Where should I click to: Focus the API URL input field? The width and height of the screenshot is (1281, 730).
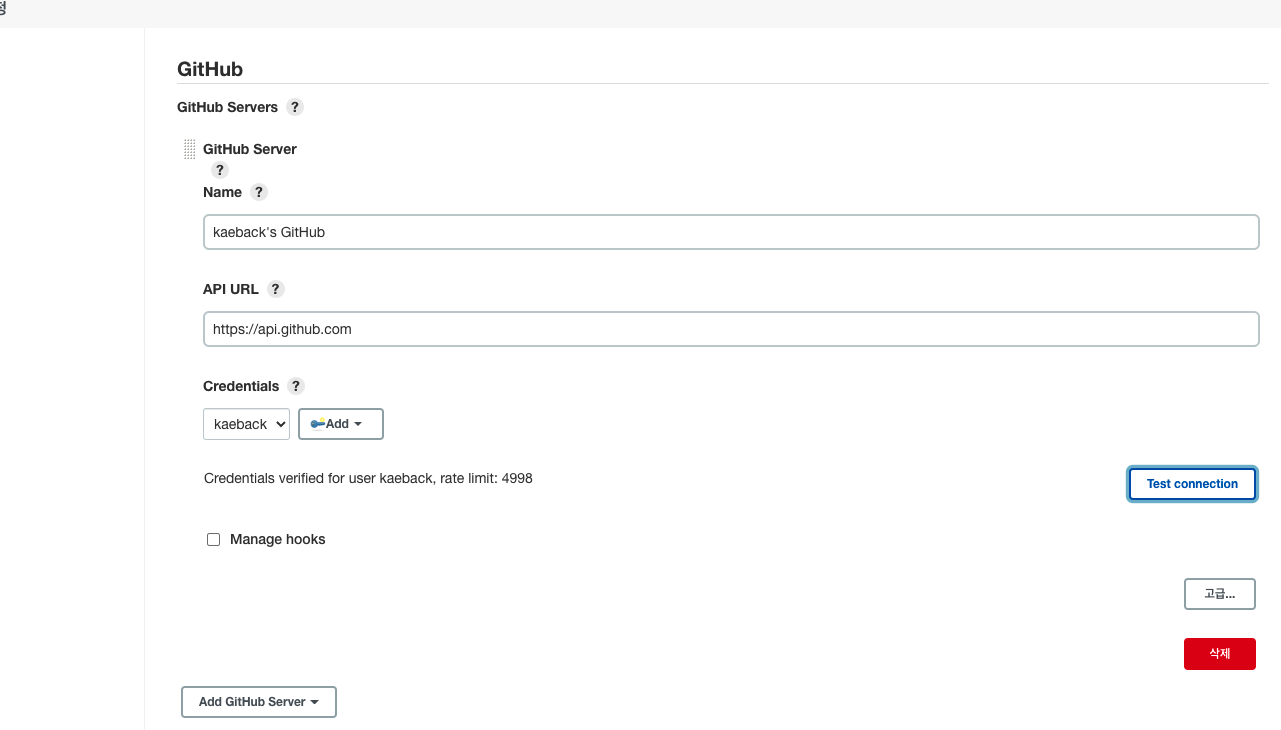coord(731,329)
